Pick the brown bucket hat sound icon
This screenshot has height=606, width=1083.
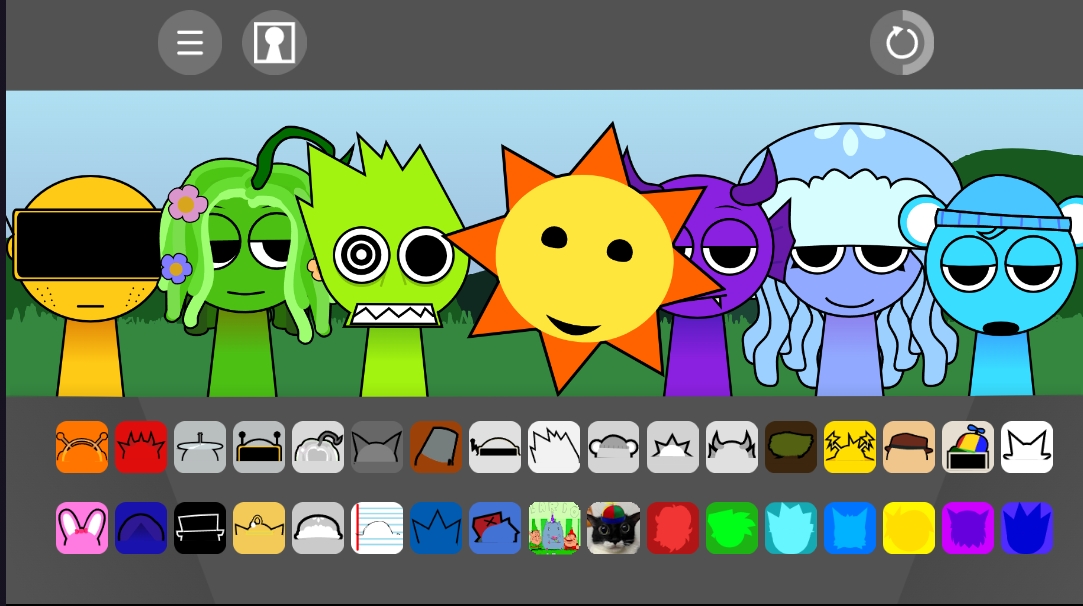[436, 447]
